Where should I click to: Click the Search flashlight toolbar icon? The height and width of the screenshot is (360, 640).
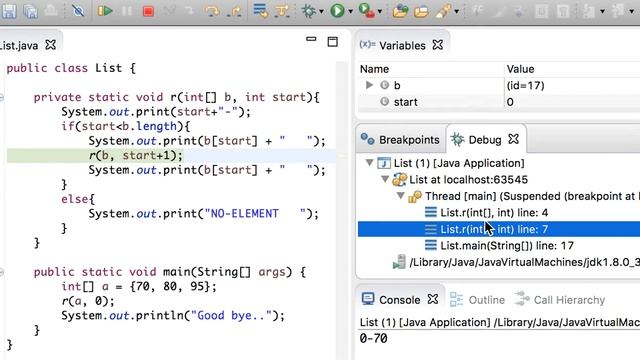[x=443, y=11]
